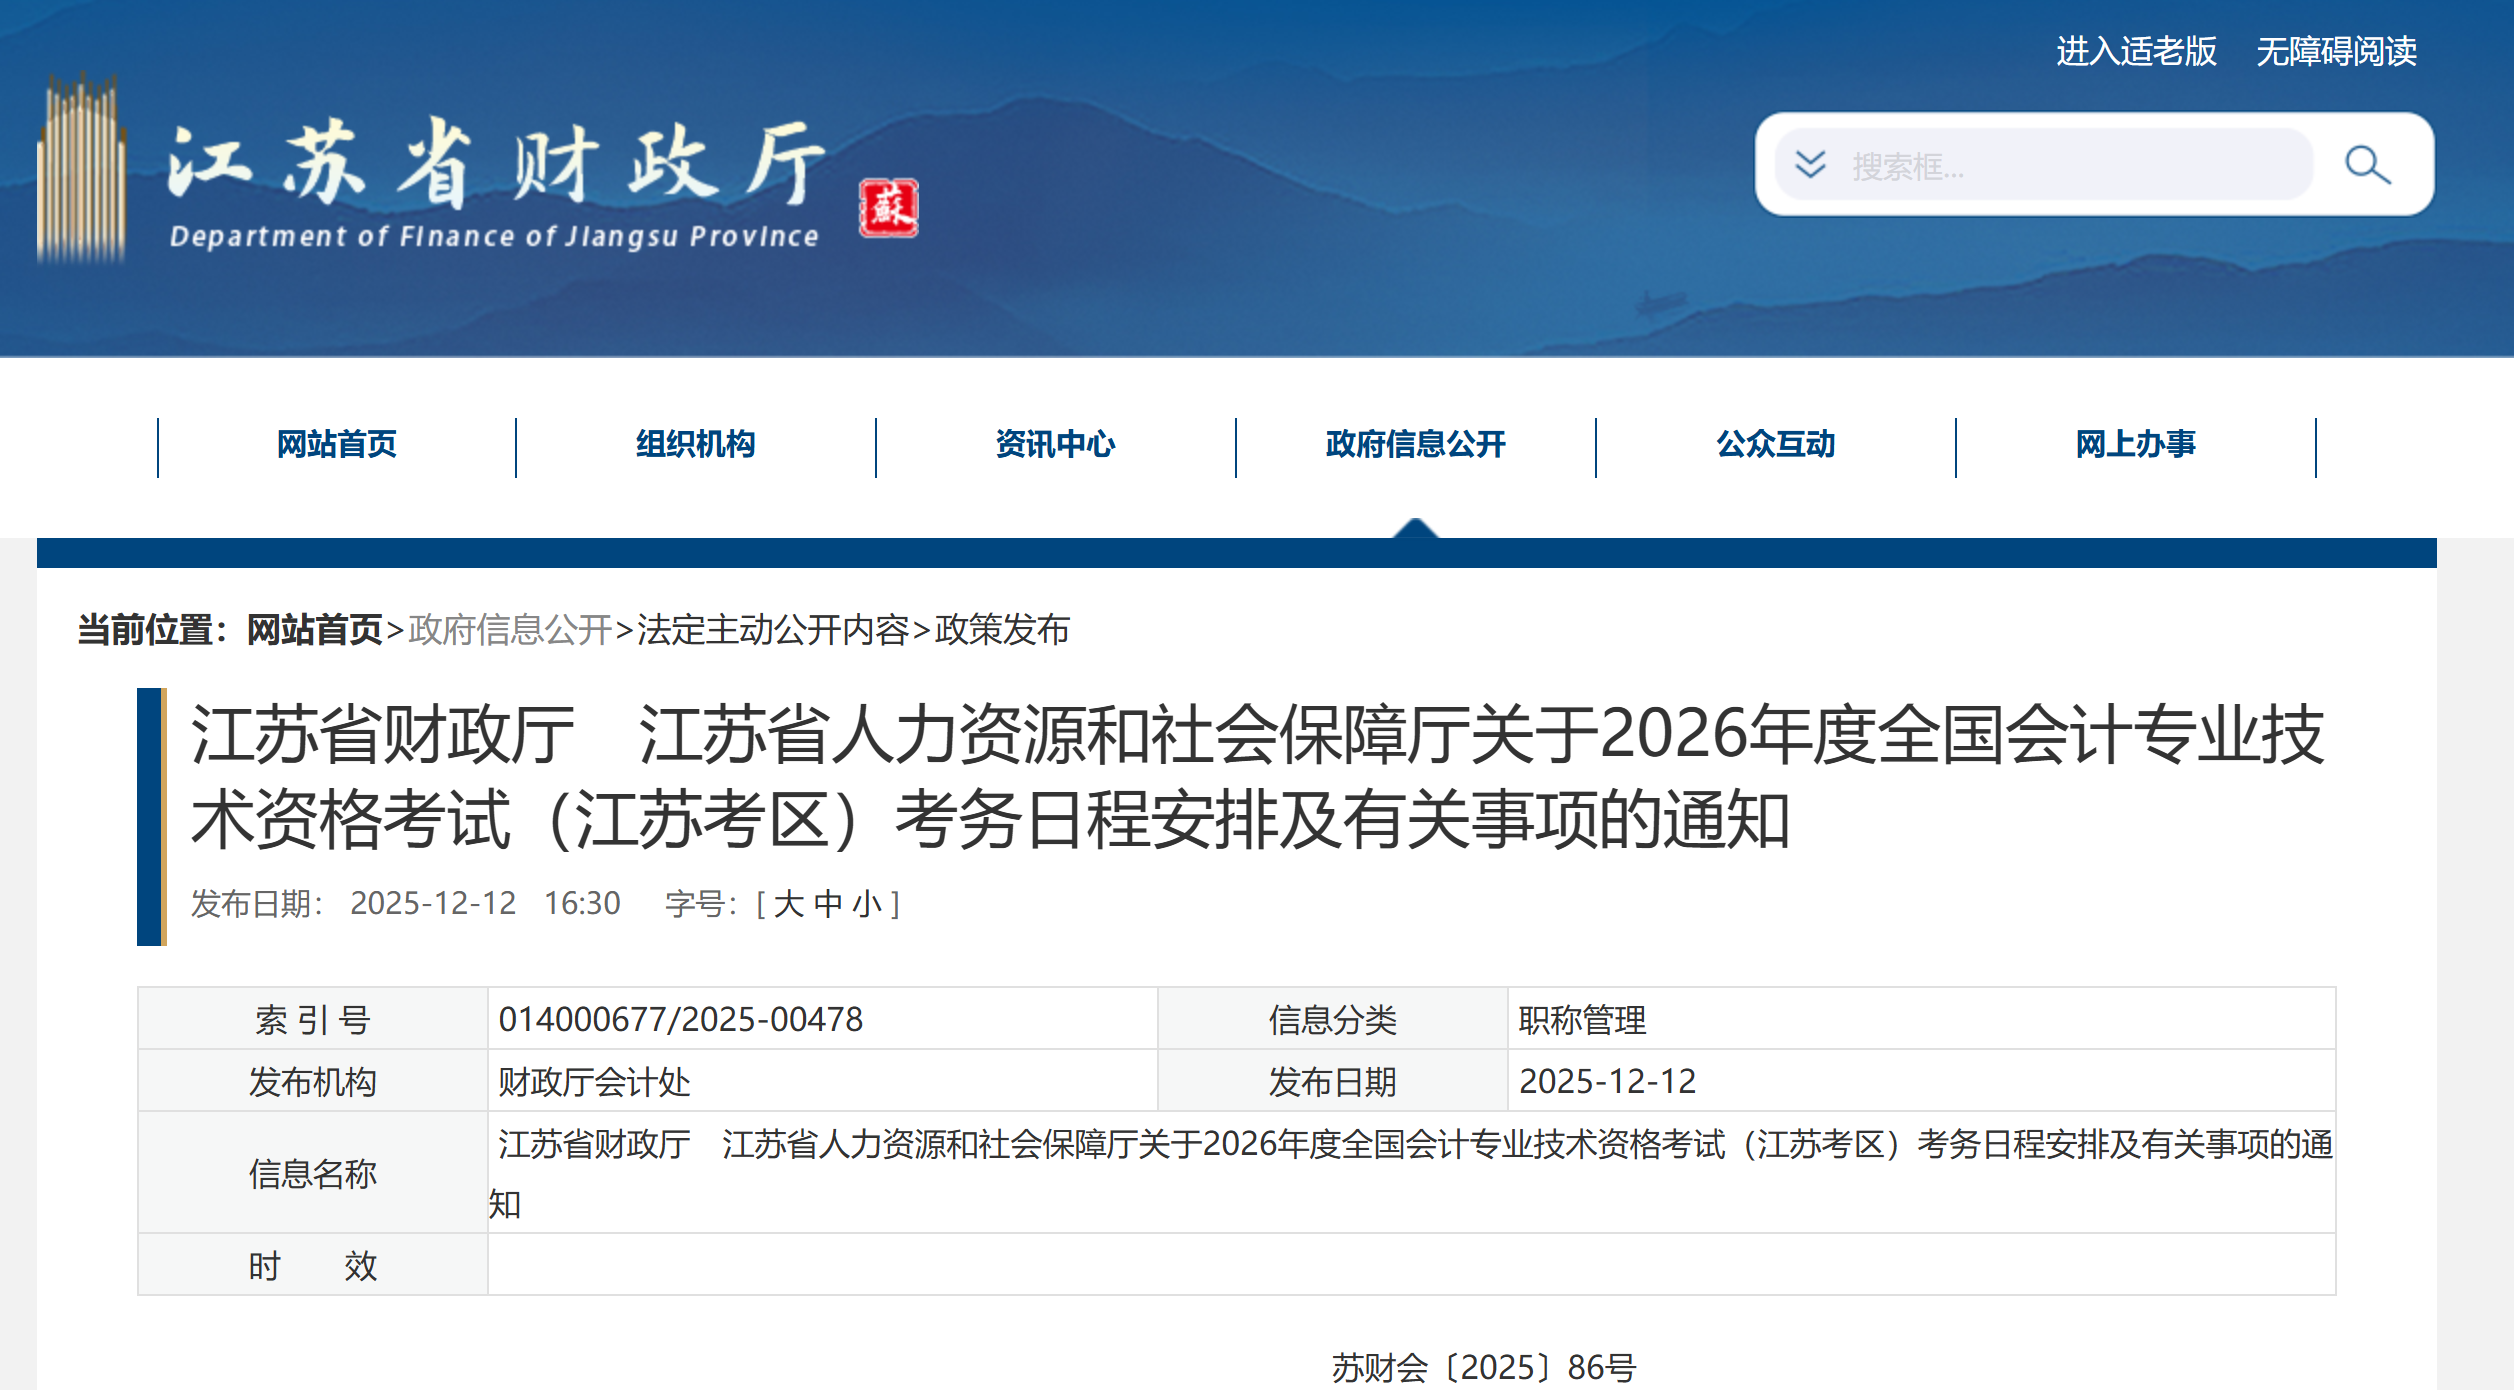Click 网站首页 in the breadcrumb
The width and height of the screenshot is (2514, 1390).
tap(314, 630)
